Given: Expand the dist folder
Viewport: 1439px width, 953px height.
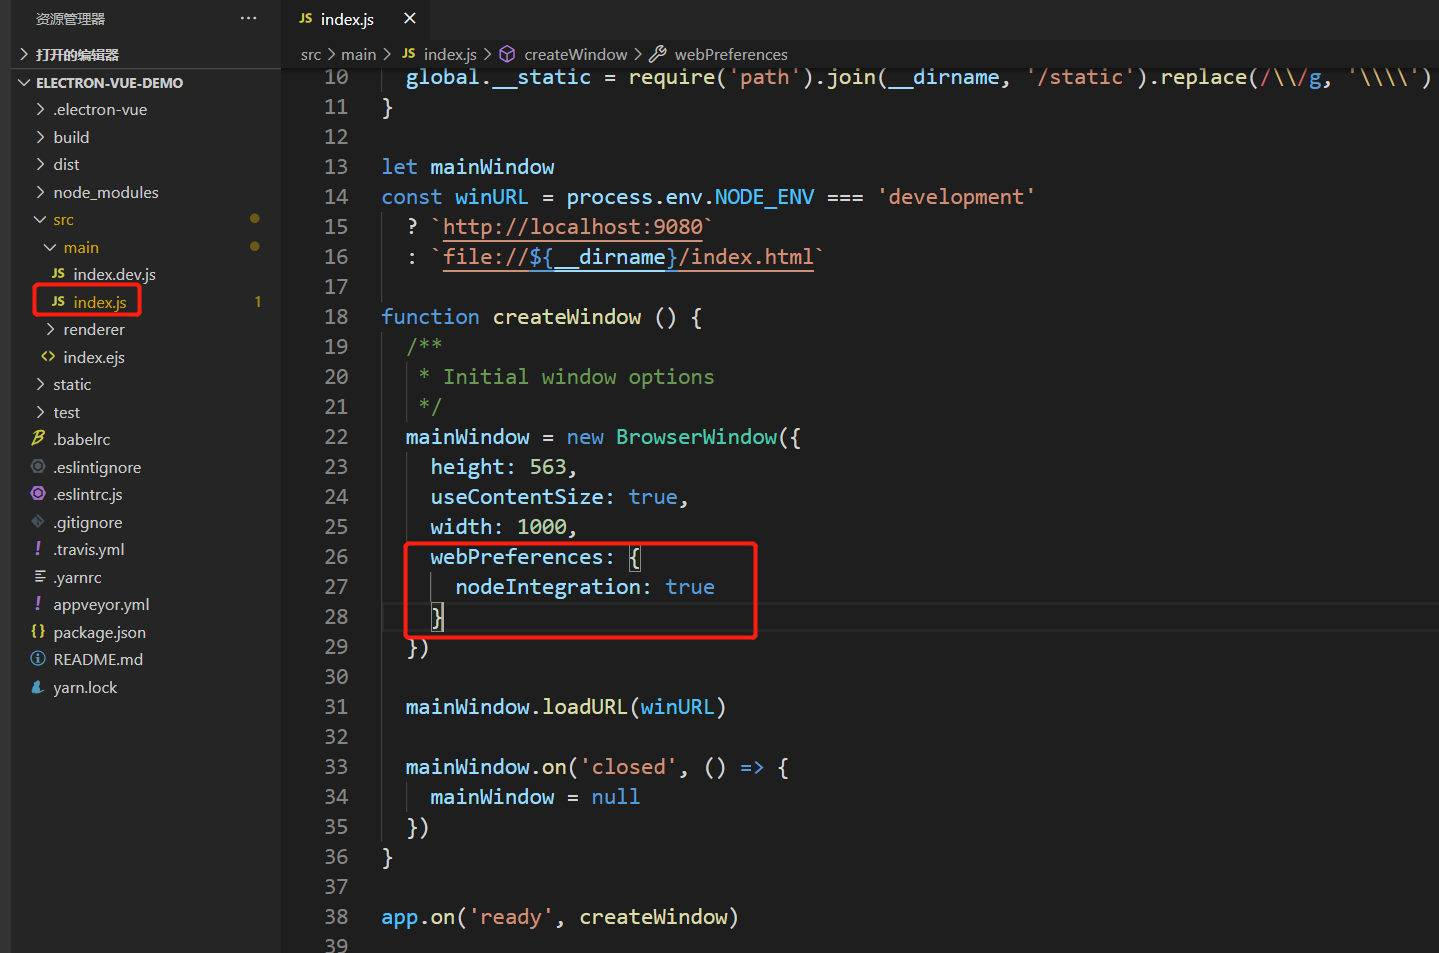Looking at the screenshot, I should point(66,164).
